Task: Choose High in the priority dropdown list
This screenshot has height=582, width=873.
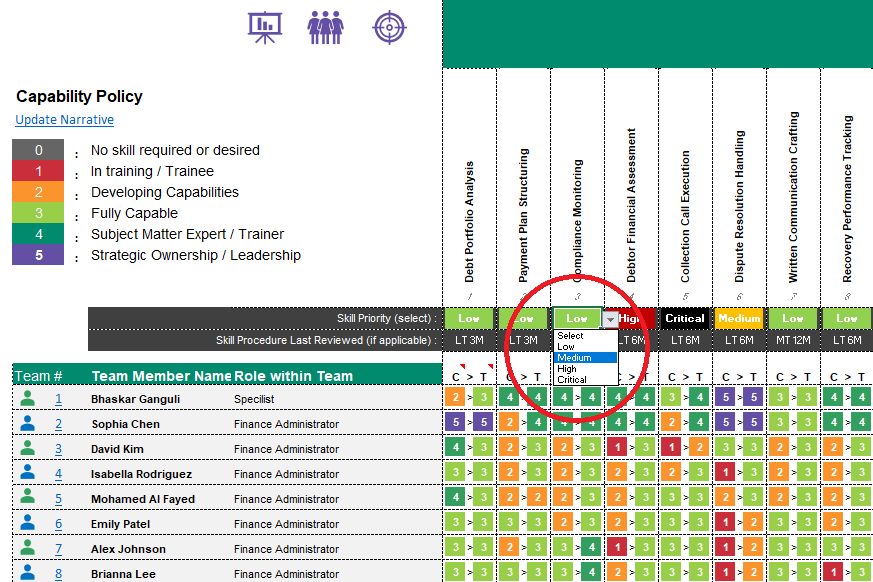Action: pos(586,369)
